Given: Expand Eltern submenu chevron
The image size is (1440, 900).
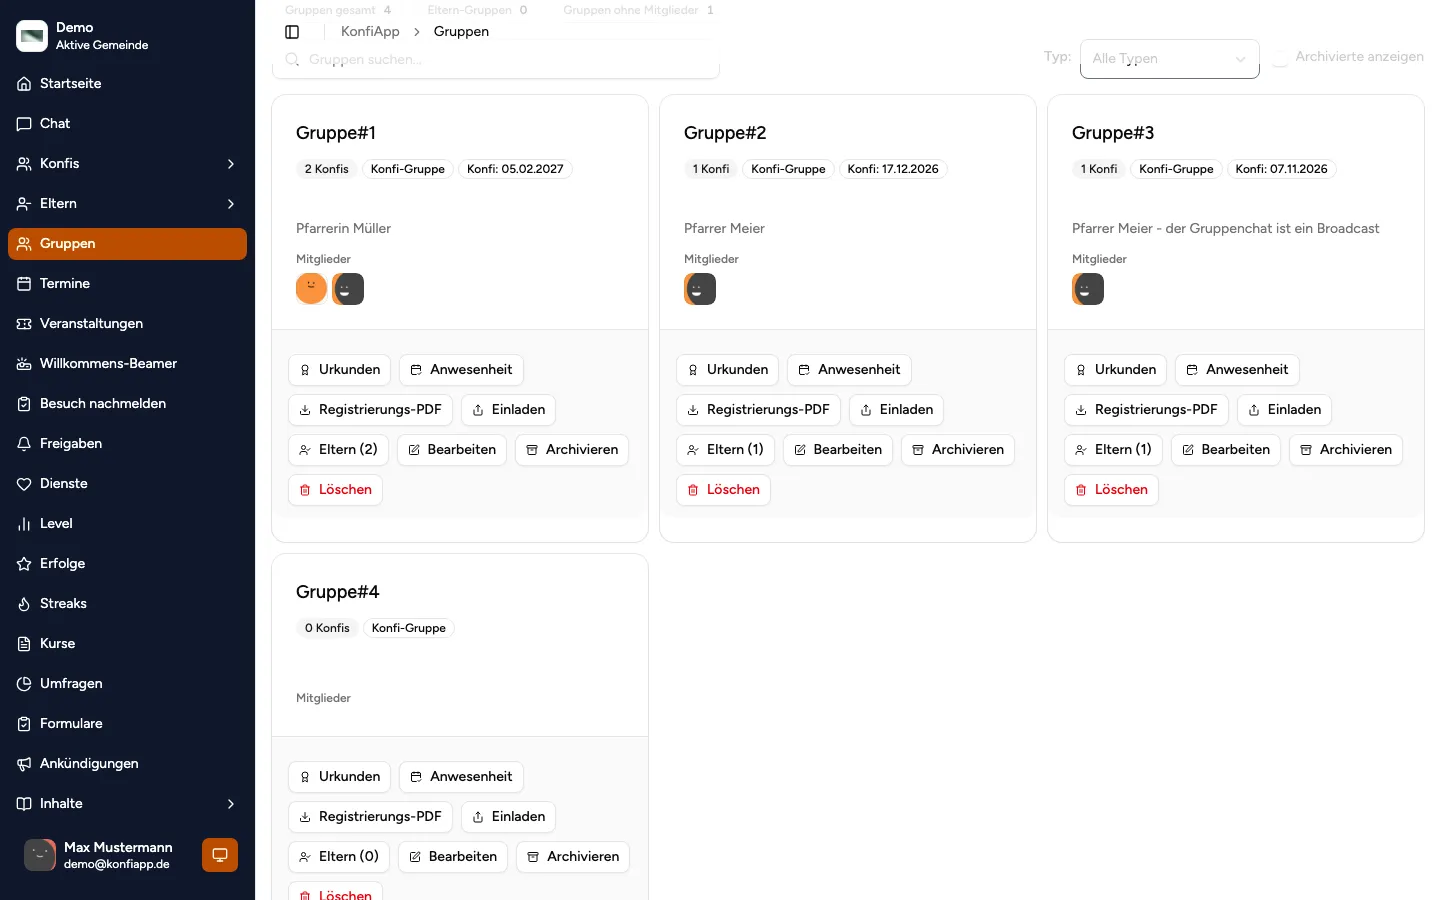Looking at the screenshot, I should [231, 204].
